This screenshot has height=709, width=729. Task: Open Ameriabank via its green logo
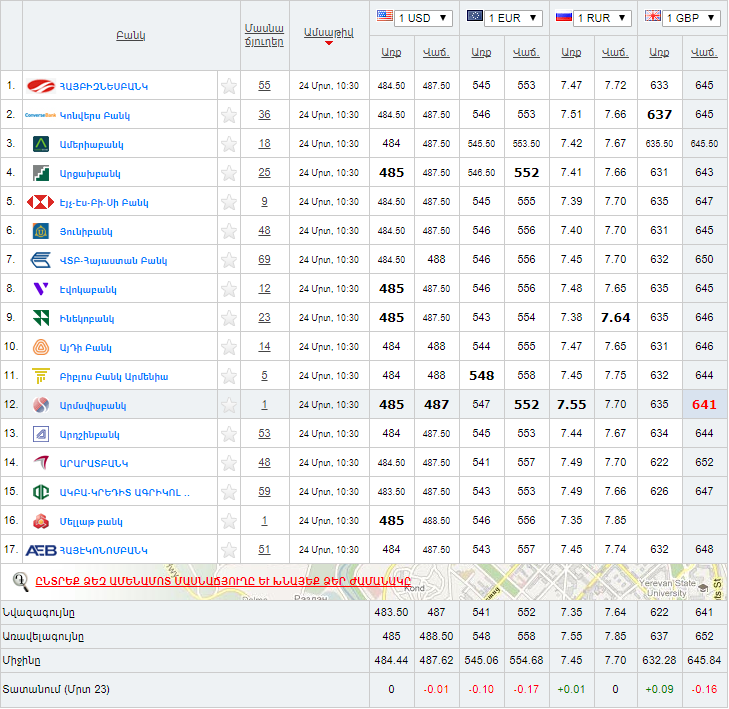[41, 144]
